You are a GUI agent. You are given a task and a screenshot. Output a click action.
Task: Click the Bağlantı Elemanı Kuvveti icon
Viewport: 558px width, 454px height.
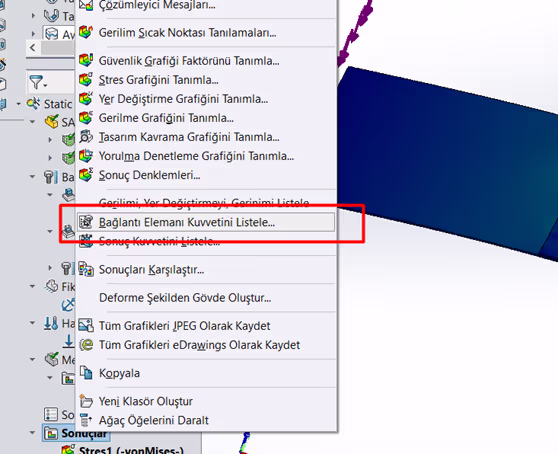[x=86, y=222]
